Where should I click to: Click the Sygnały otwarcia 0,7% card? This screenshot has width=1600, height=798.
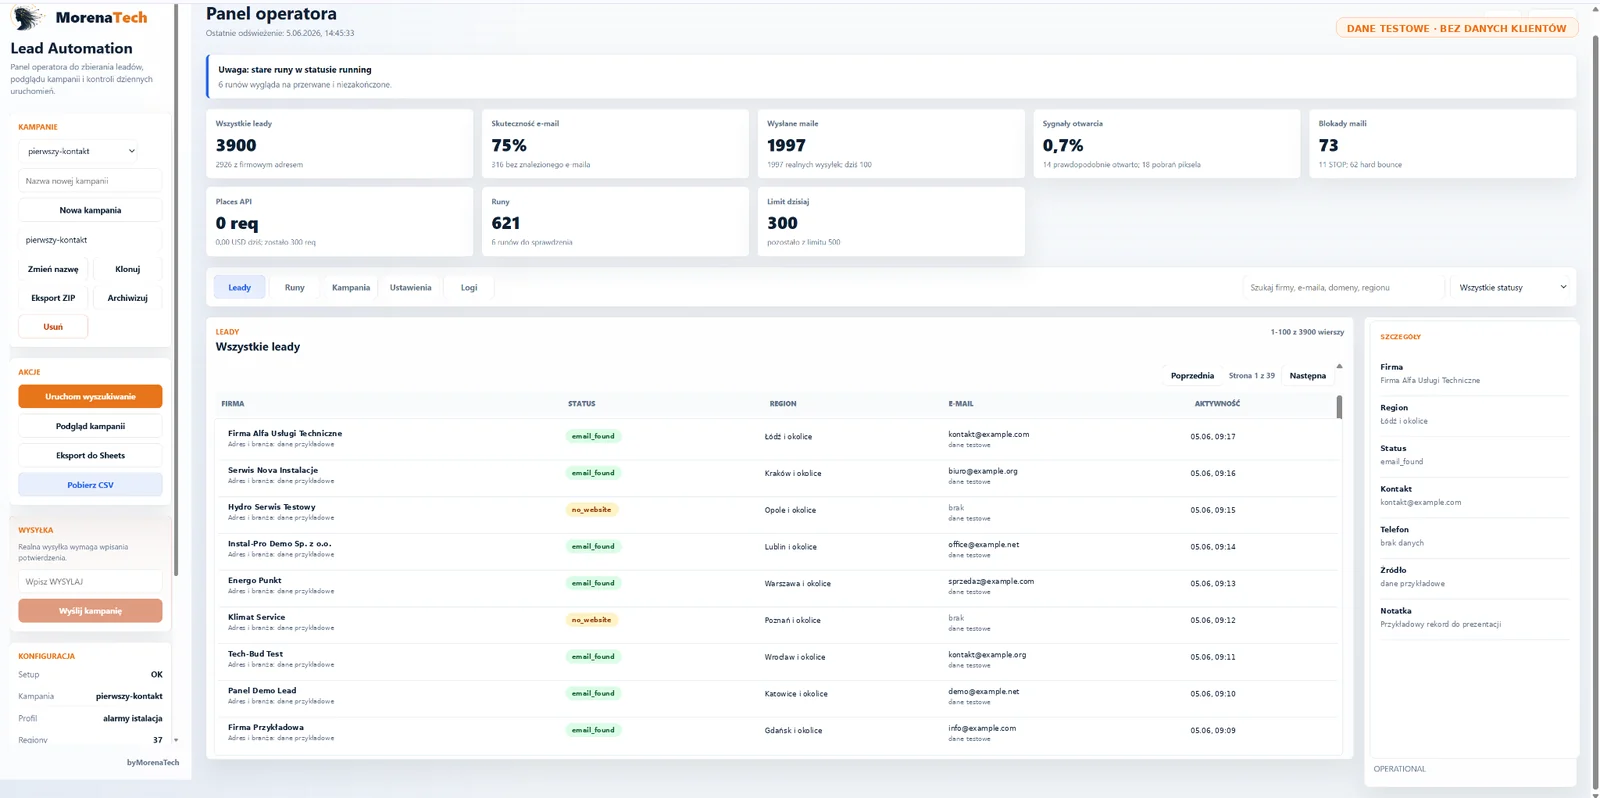pyautogui.click(x=1167, y=144)
